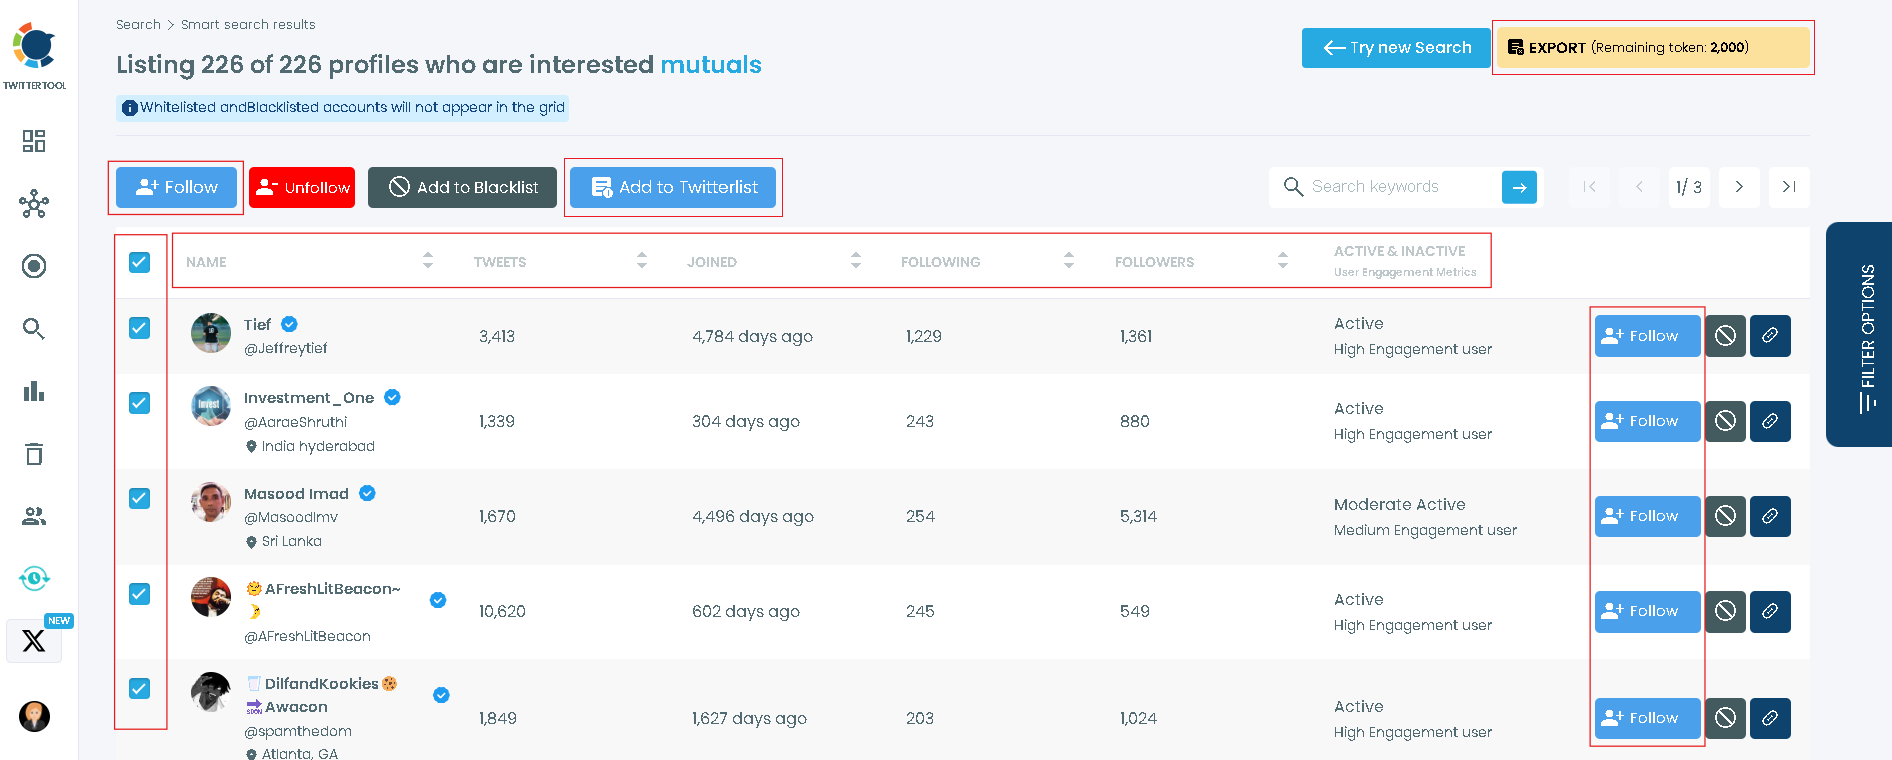Sort by FOLLOWING column arrows
The width and height of the screenshot is (1892, 760).
click(x=1069, y=261)
